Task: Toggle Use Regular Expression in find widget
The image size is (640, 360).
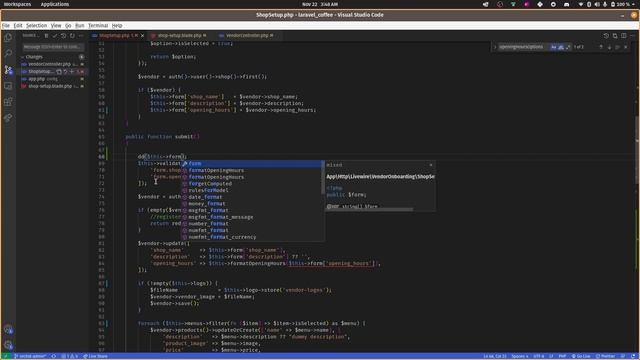Action: (568, 47)
